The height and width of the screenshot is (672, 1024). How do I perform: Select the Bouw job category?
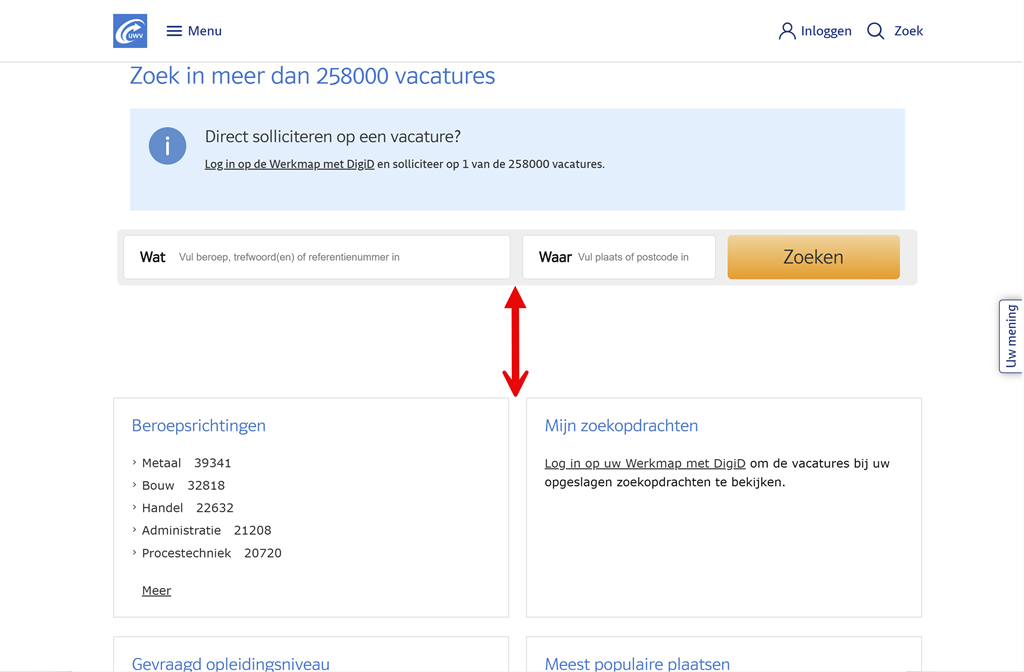158,485
